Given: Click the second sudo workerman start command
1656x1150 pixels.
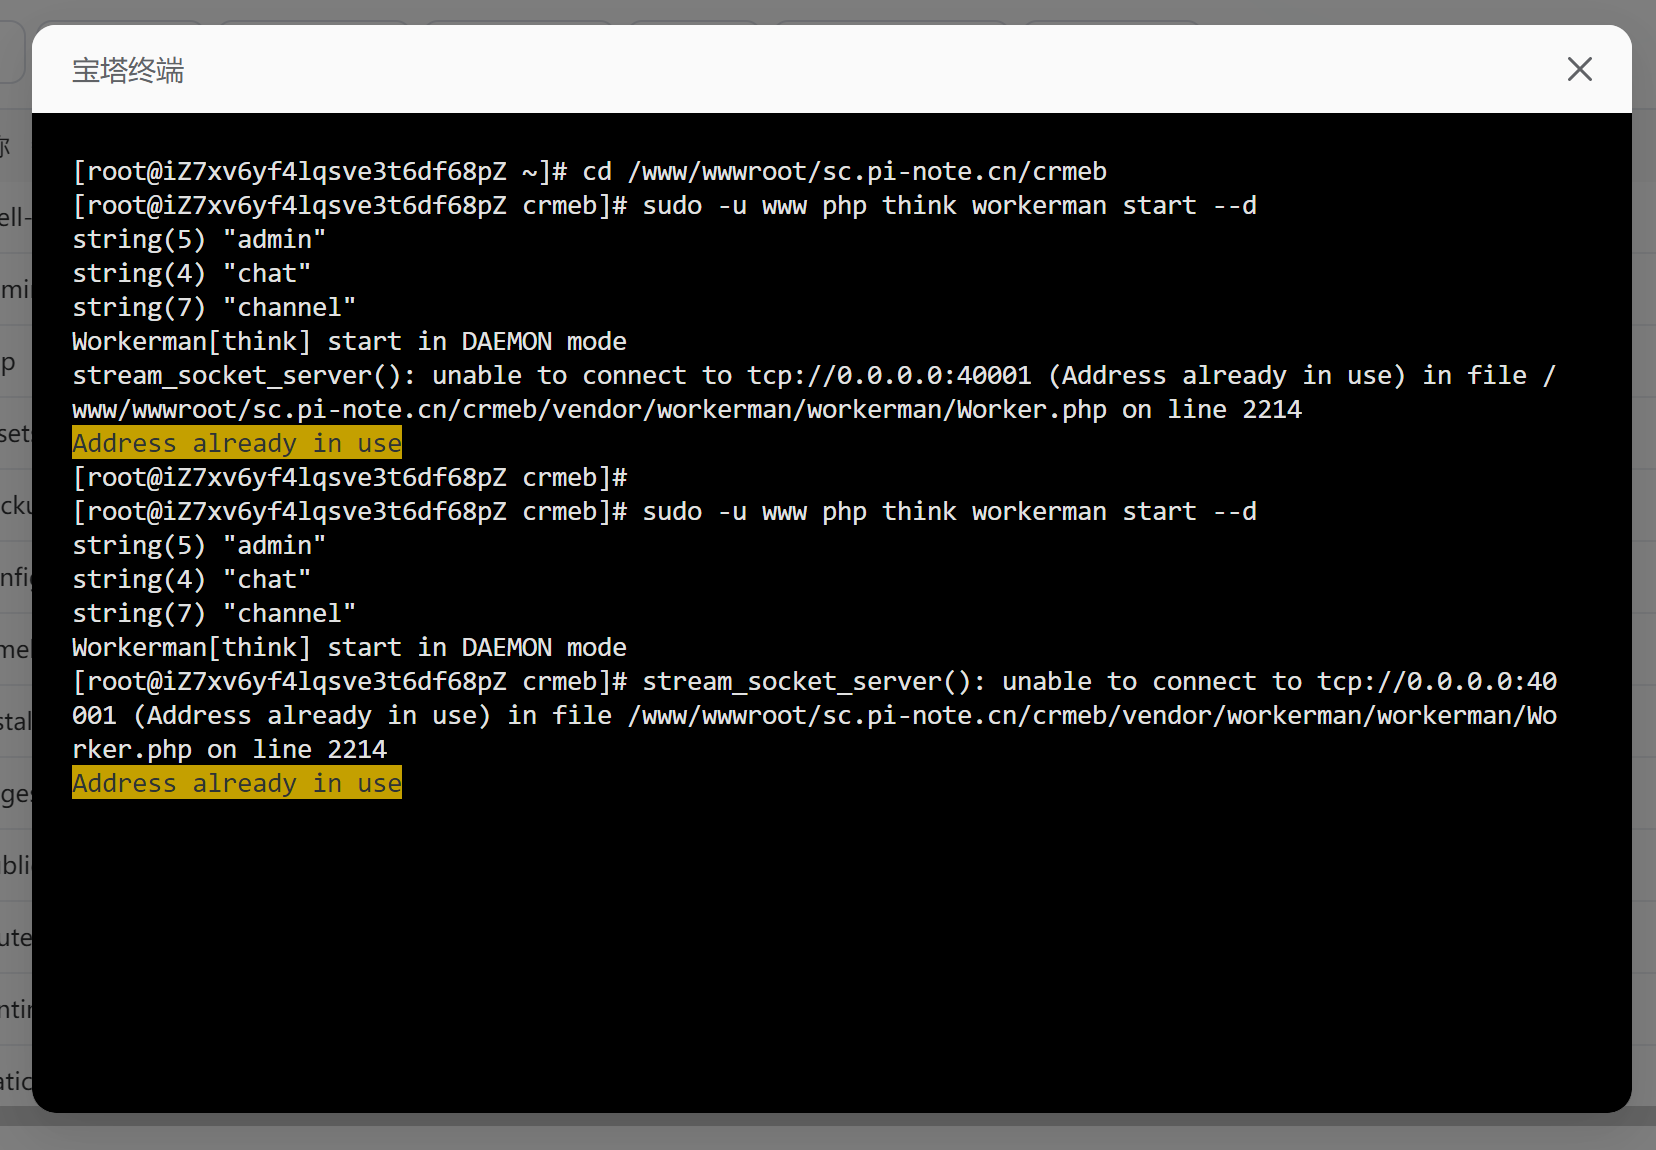Looking at the screenshot, I should [948, 512].
